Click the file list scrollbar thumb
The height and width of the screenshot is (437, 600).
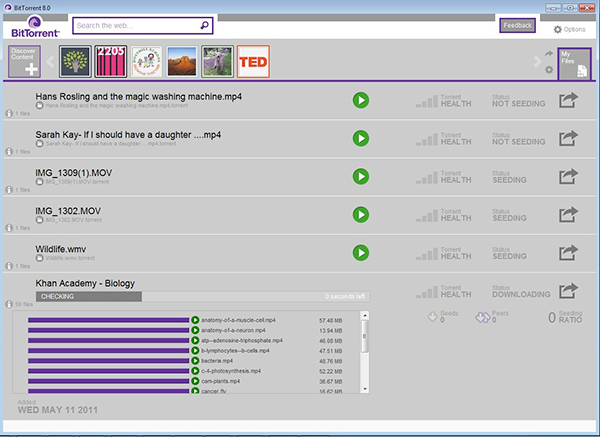pos(365,337)
